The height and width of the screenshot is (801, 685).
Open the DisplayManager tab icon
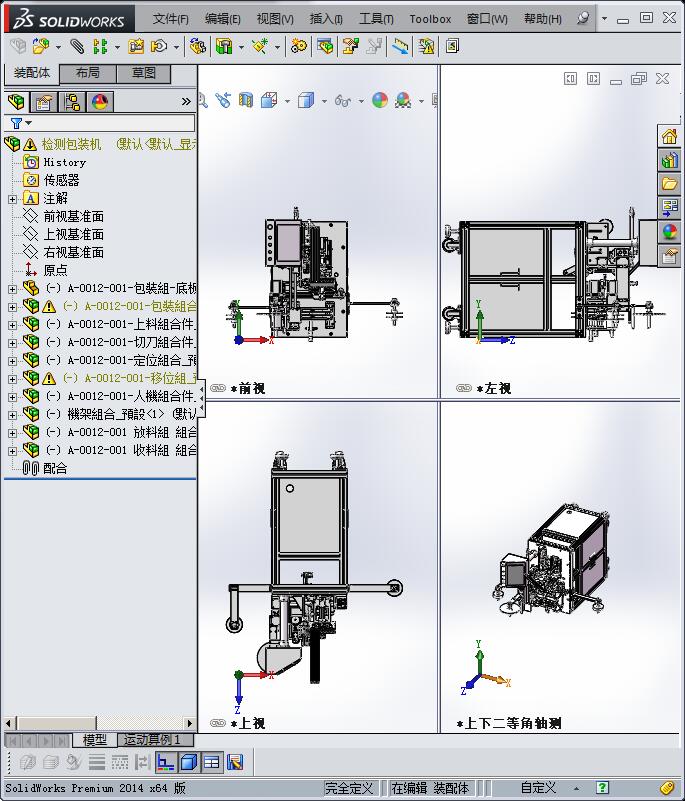tap(100, 102)
